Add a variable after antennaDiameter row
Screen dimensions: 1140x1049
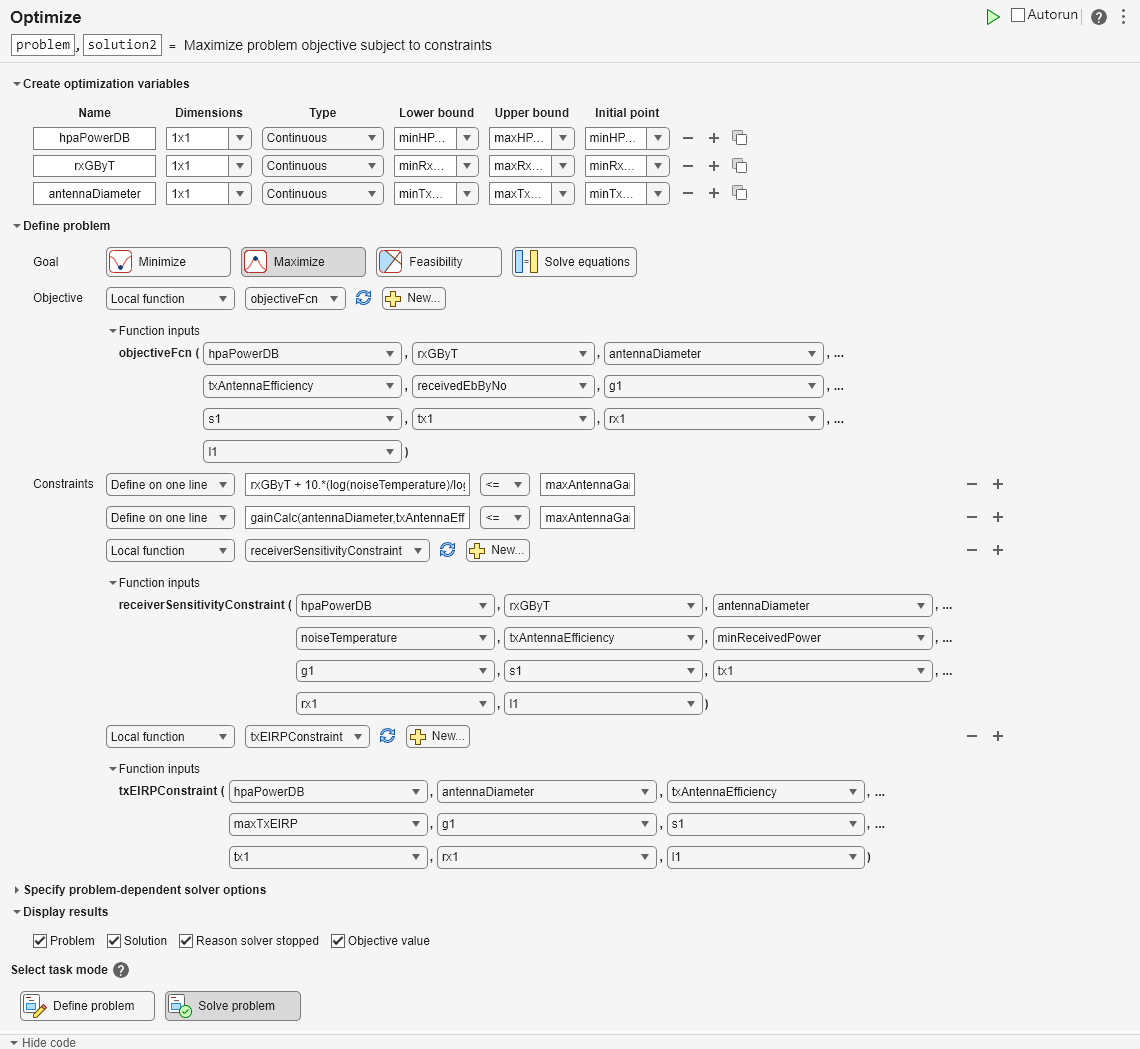(714, 194)
